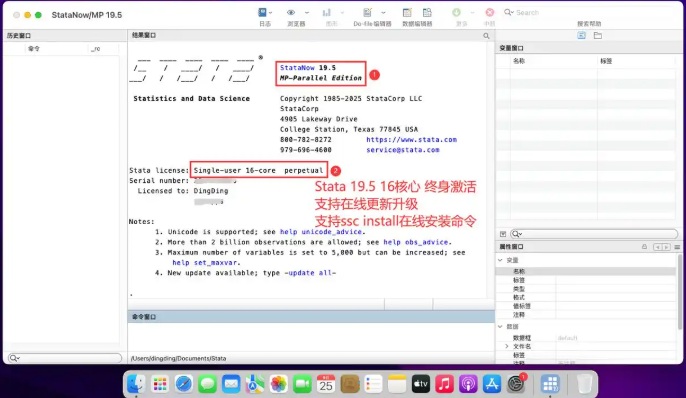This screenshot has width=686, height=398.
Task: Click the variables search field
Action: tap(594, 234)
